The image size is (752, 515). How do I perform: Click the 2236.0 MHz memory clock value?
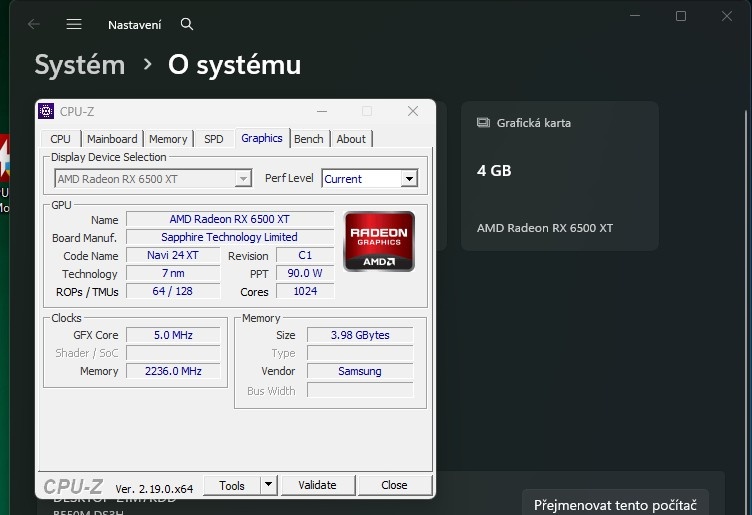(173, 371)
